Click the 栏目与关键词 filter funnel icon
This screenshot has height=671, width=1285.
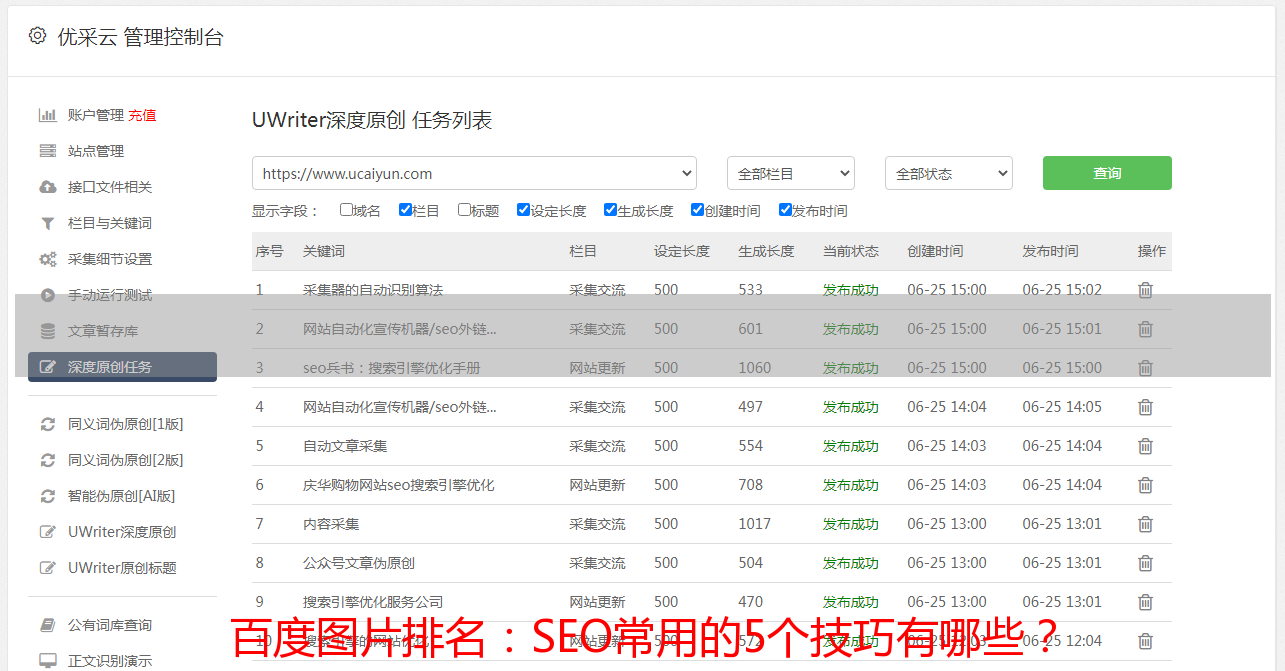click(47, 223)
